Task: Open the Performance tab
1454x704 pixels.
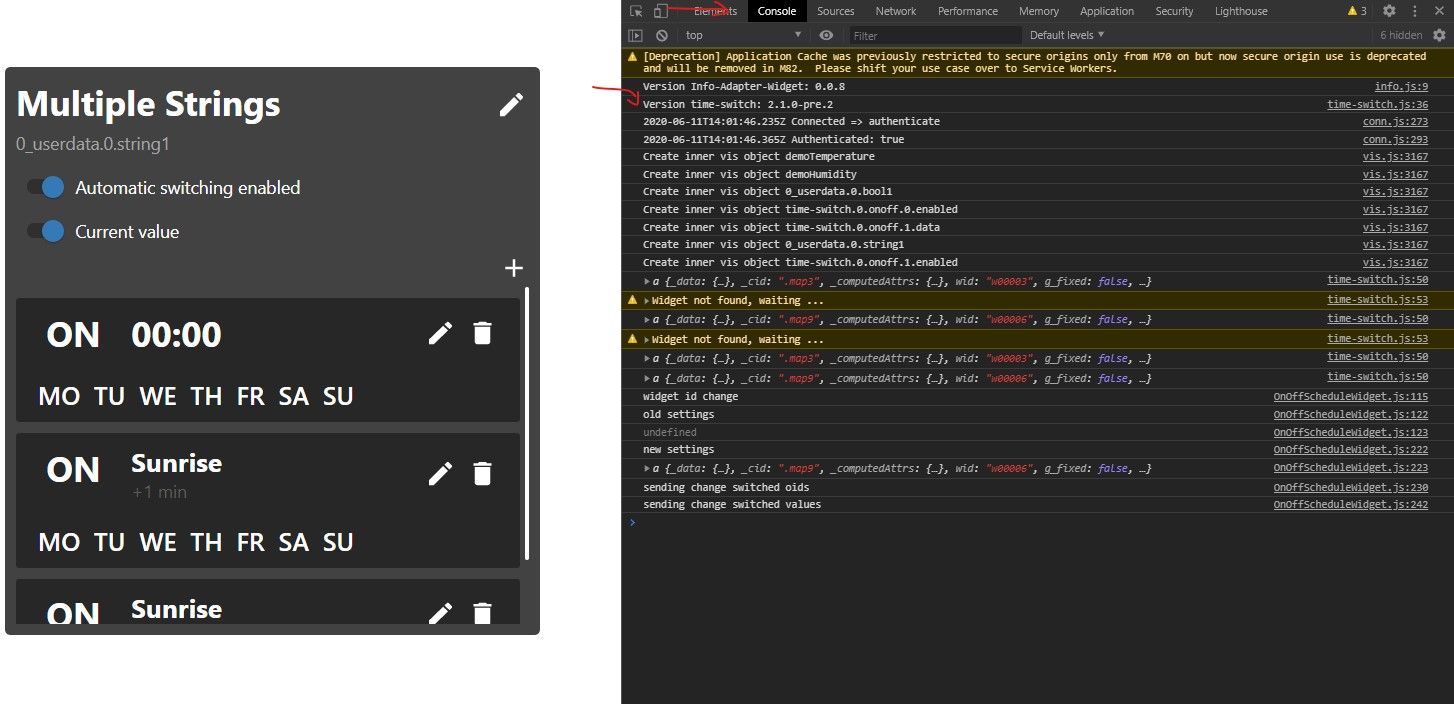Action: [968, 11]
